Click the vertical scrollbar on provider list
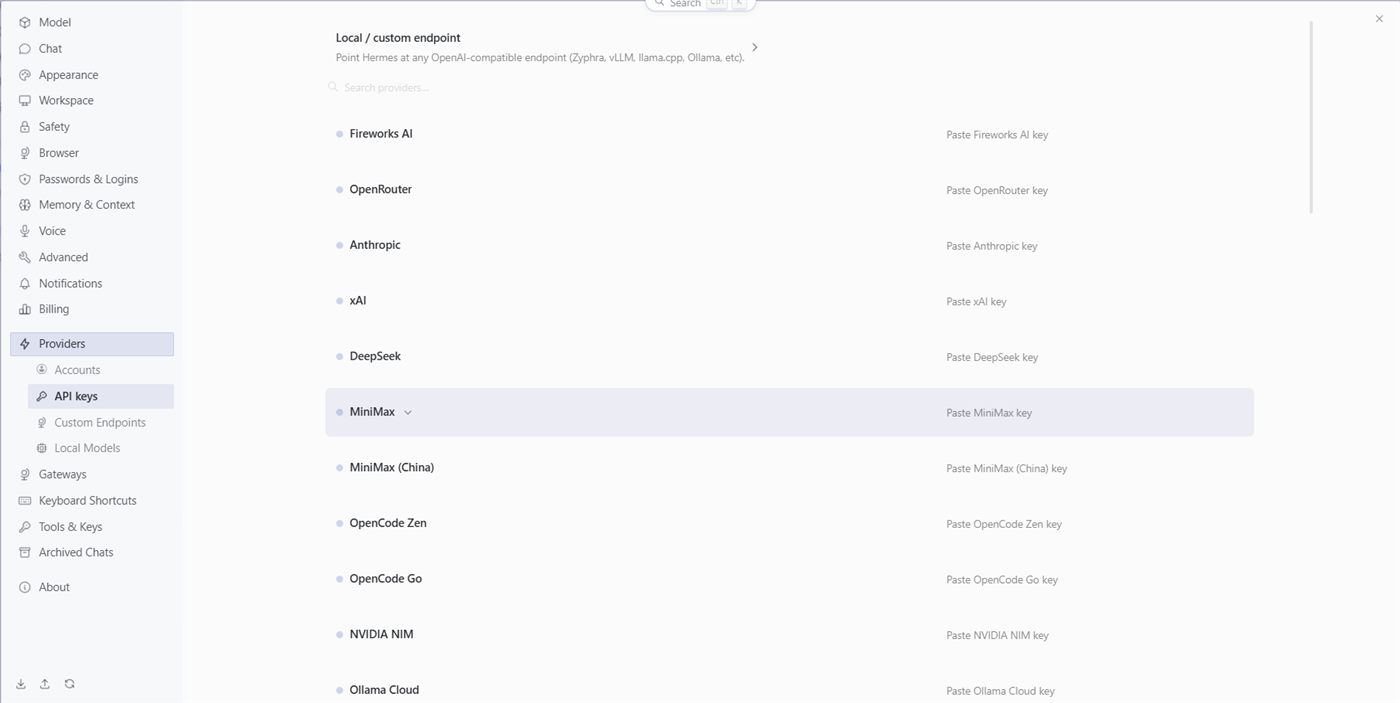Viewport: 1400px width, 703px height. 1311,118
